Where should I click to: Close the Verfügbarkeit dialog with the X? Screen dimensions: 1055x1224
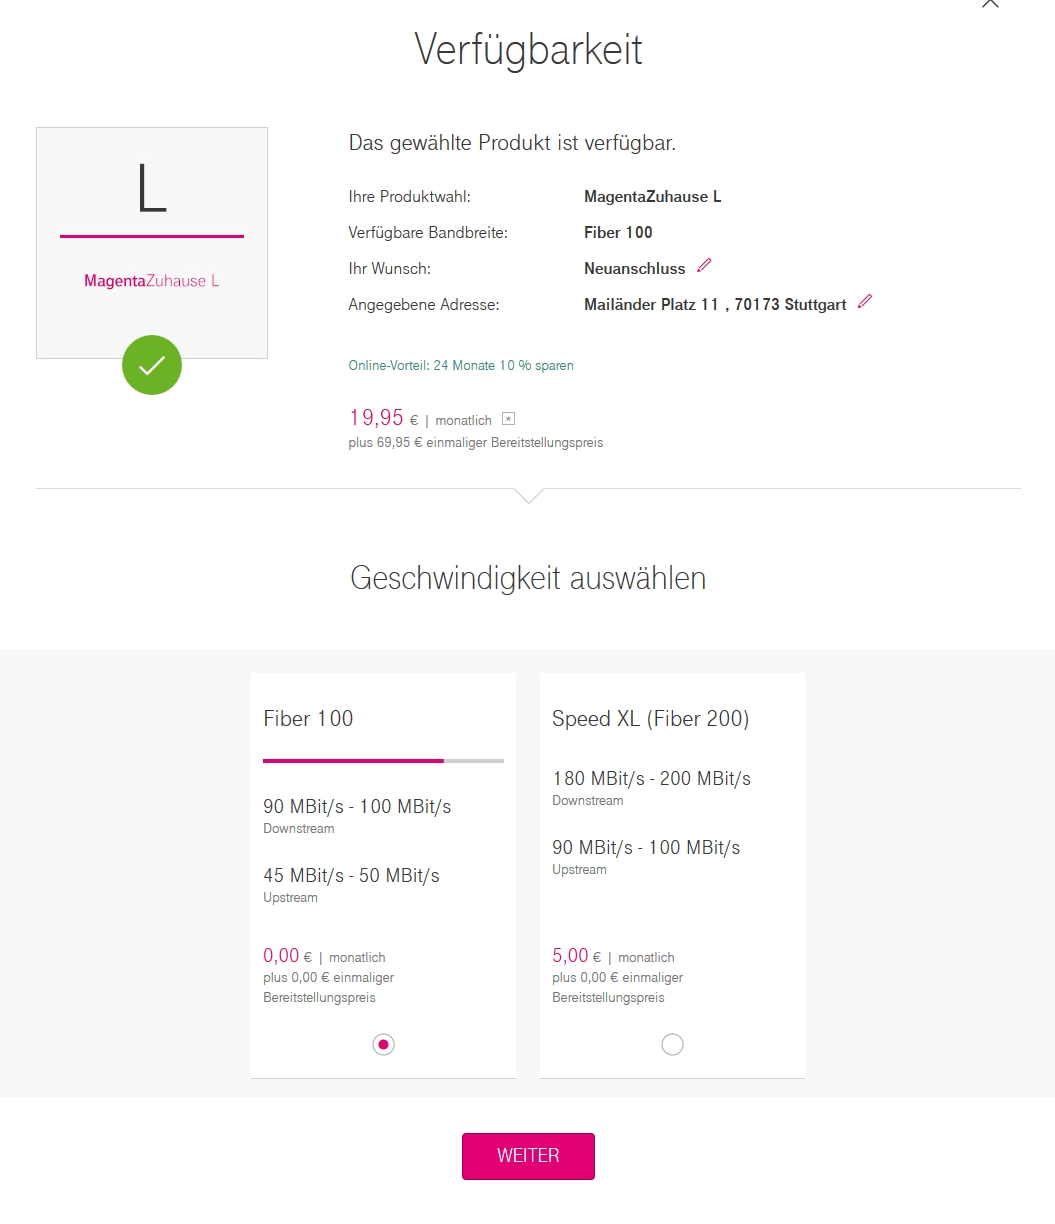click(x=990, y=3)
